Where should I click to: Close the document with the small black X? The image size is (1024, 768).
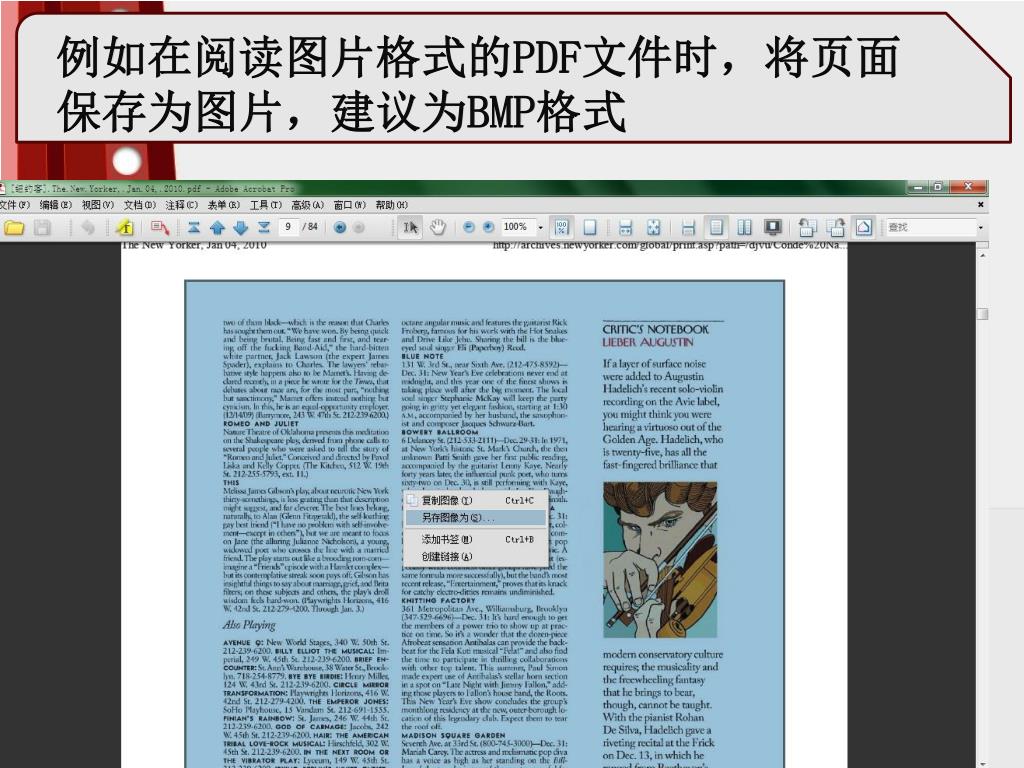(980, 205)
